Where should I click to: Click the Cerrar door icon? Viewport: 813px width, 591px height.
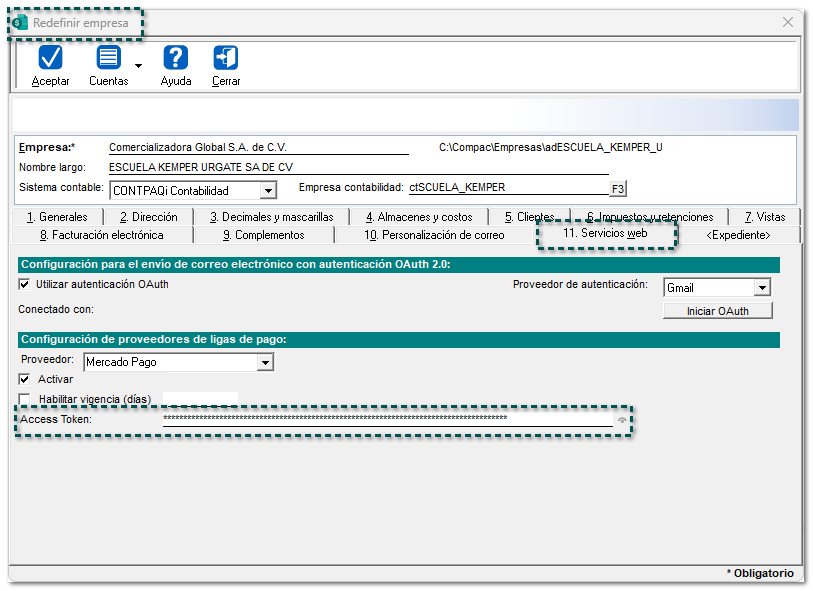click(226, 59)
